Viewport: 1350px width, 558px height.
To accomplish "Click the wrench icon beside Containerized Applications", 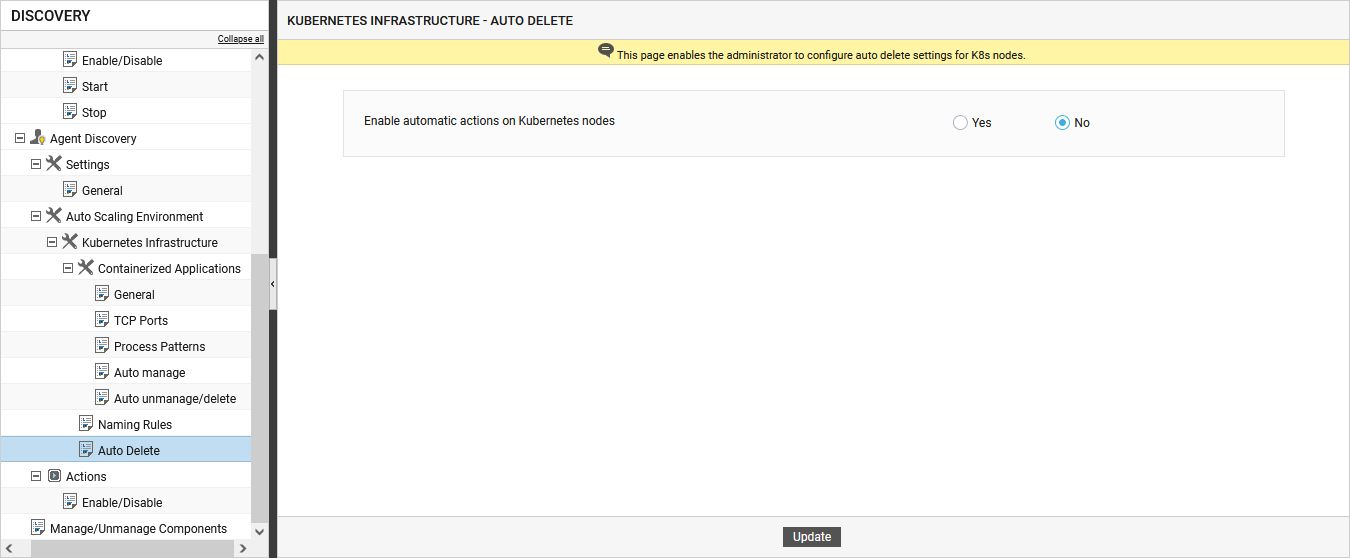I will coord(86,268).
